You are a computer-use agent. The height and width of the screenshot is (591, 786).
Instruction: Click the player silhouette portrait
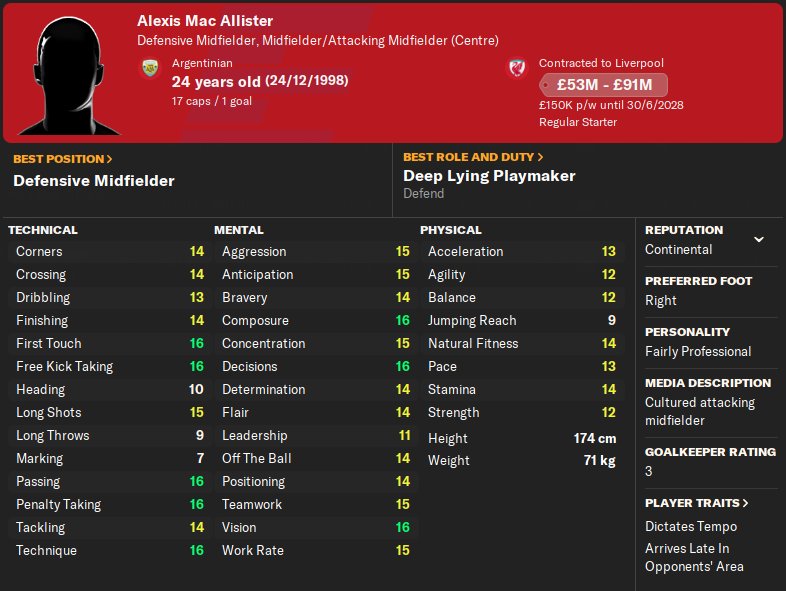70,72
